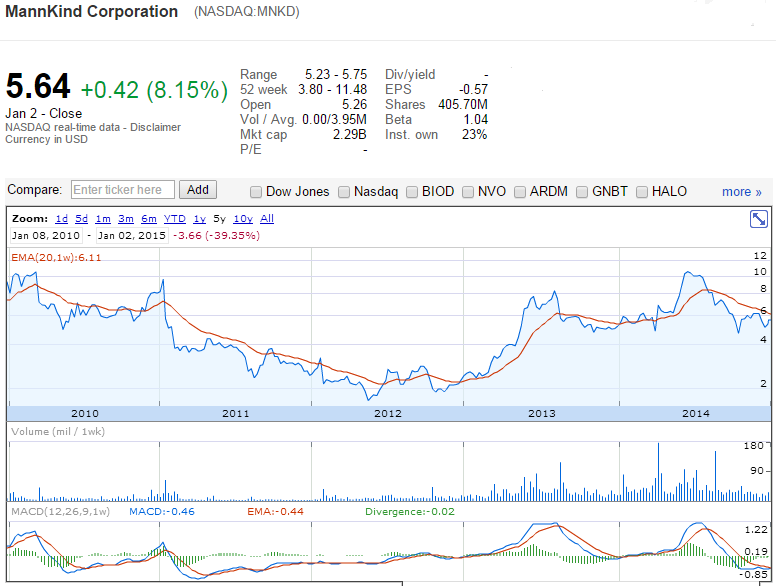This screenshot has width=776, height=586.
Task: Click the 'Volume (mil / 1wk)' label
Action: click(58, 432)
